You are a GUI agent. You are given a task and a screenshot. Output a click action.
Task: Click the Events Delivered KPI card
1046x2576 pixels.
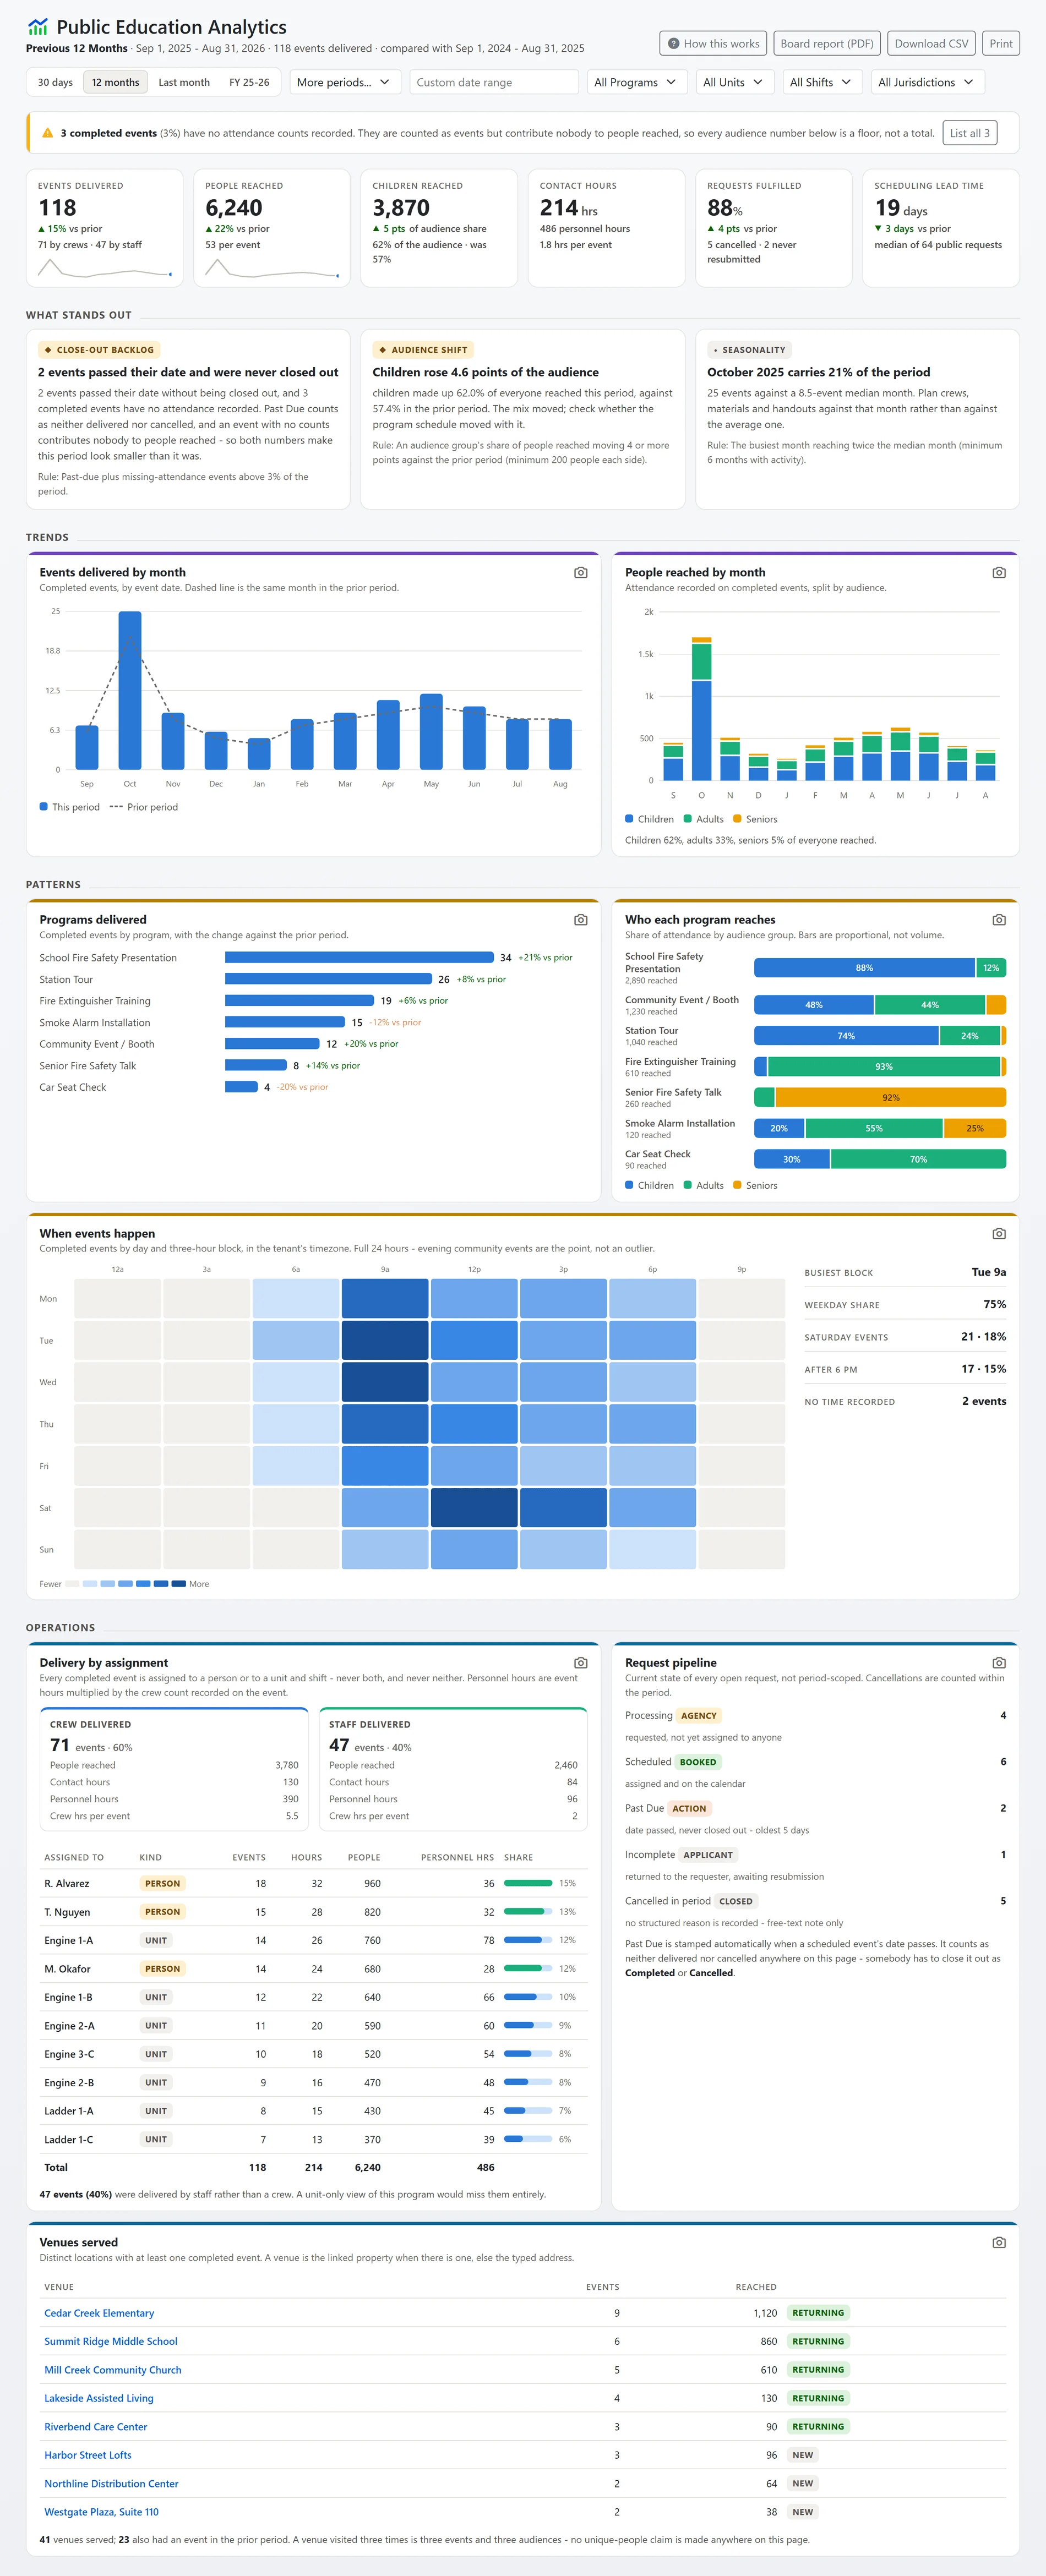pos(104,228)
